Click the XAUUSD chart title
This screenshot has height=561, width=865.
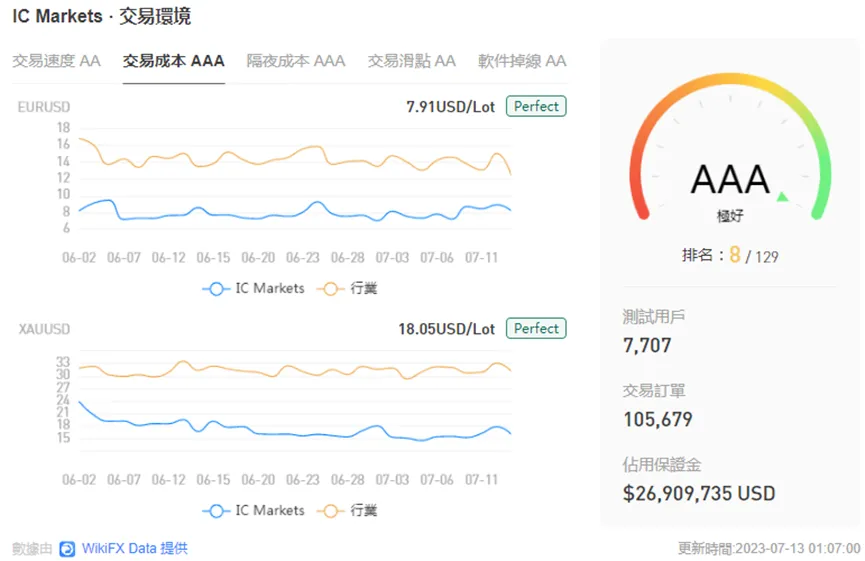[x=44, y=329]
